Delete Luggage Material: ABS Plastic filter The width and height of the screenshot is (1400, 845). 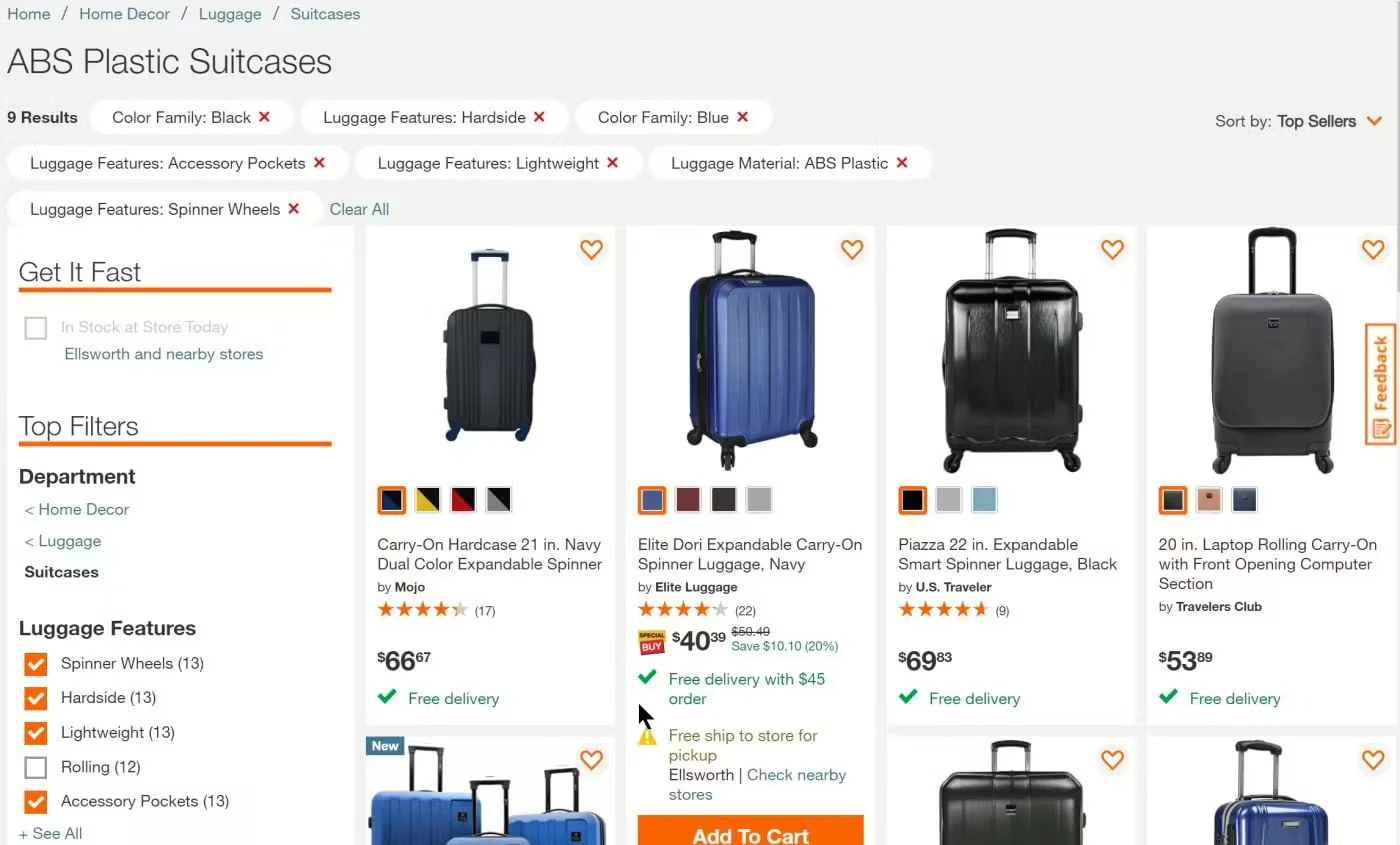tap(901, 163)
